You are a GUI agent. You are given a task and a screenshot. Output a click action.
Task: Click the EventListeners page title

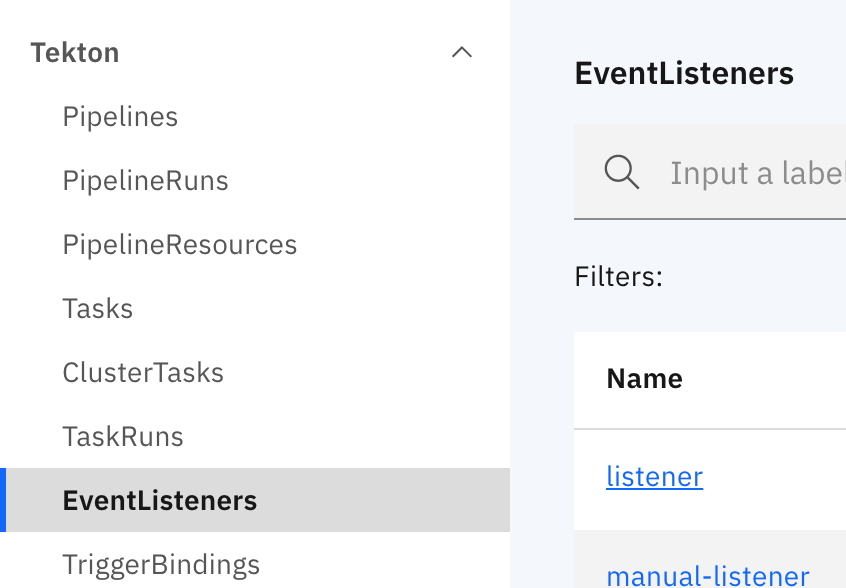pos(684,73)
